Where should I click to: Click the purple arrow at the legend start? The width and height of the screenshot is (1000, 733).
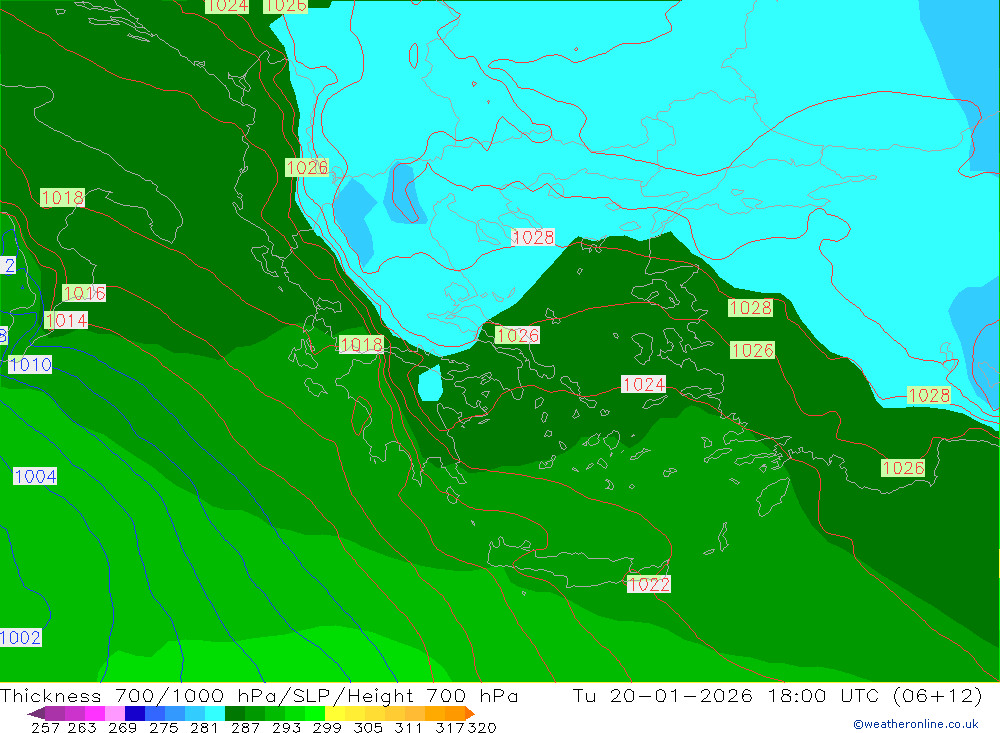[x=36, y=713]
